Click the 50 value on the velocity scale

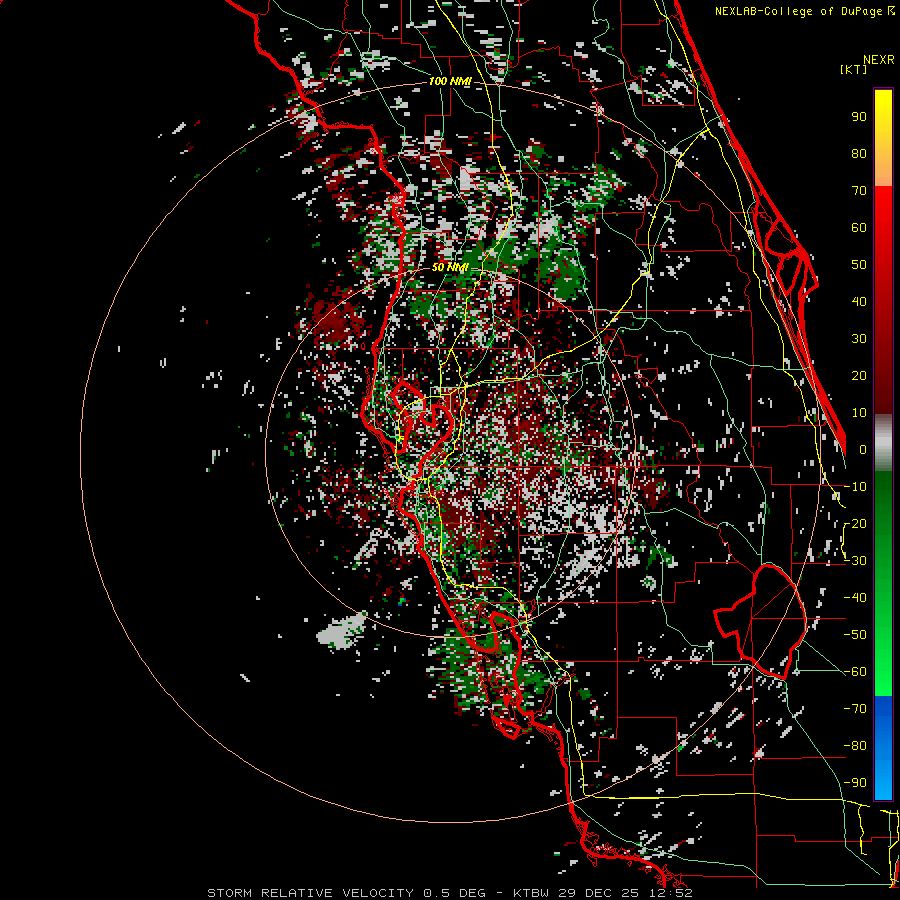(859, 265)
